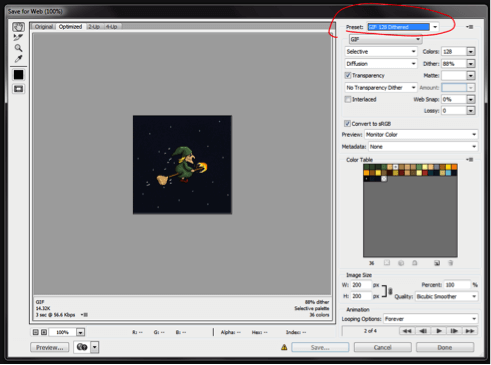The width and height of the screenshot is (491, 365).
Task: Open the GIF file format dropdown
Action: pyautogui.click(x=386, y=39)
